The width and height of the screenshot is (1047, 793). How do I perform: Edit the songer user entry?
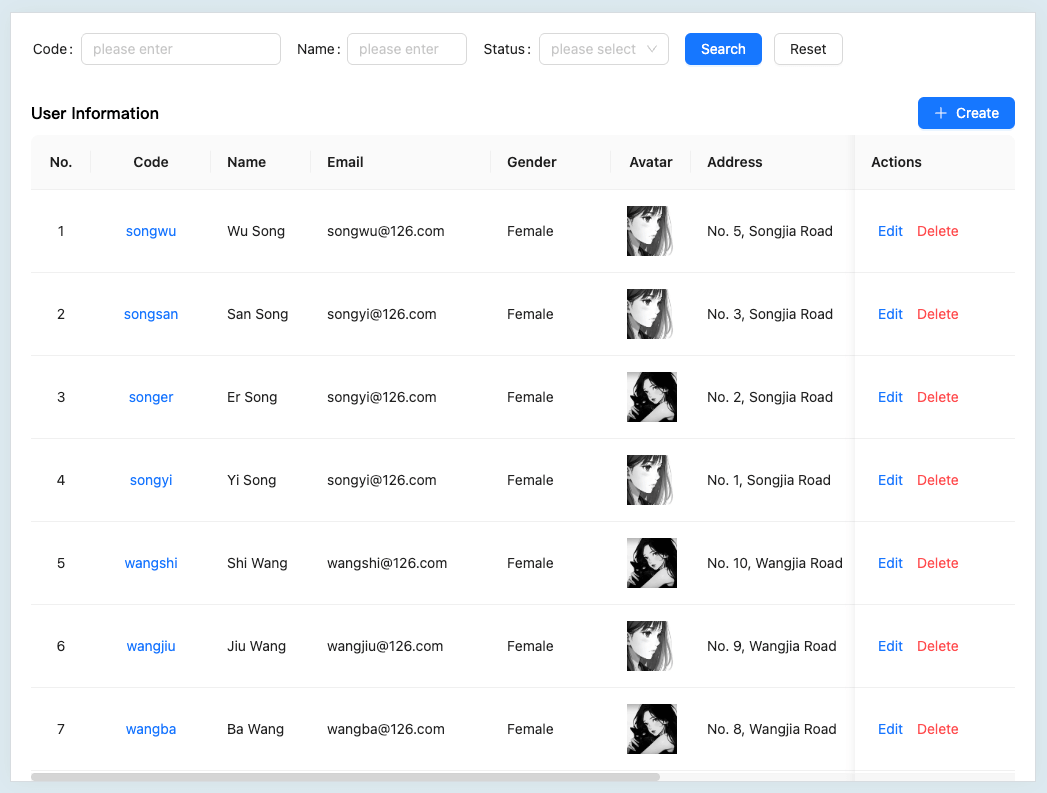pyautogui.click(x=890, y=397)
